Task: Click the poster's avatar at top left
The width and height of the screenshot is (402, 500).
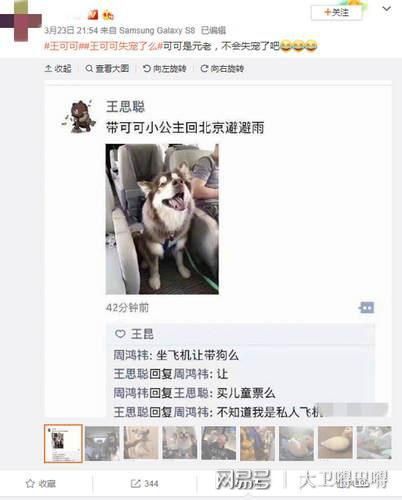Action: pos(21,21)
